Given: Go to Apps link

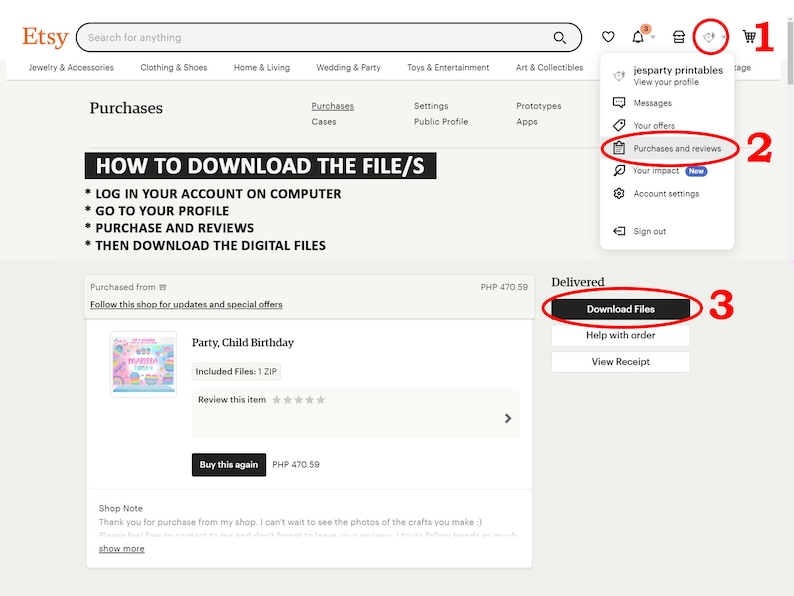Looking at the screenshot, I should point(527,122).
